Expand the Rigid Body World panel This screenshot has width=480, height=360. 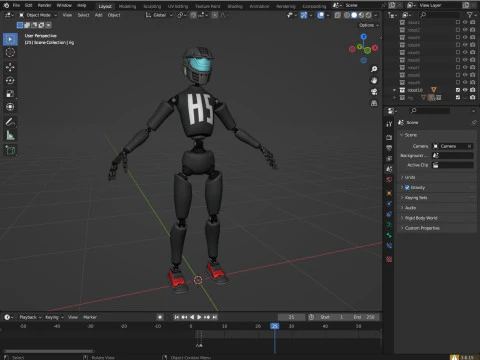click(437, 218)
